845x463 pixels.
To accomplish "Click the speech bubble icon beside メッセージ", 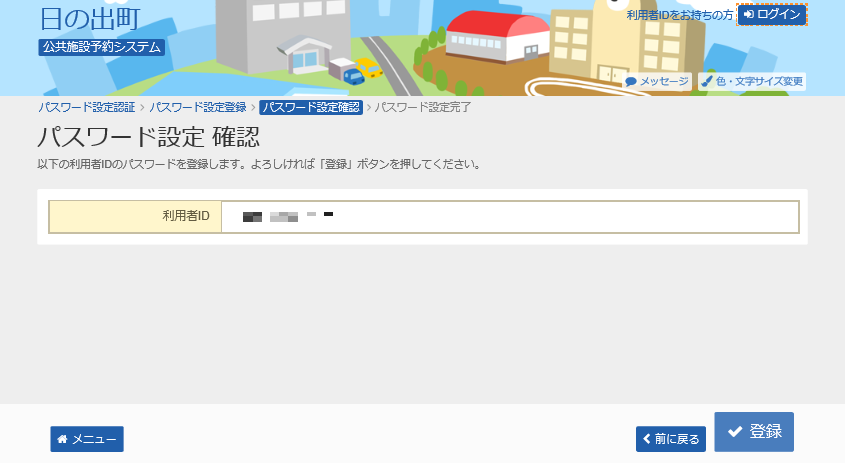I will (x=631, y=82).
